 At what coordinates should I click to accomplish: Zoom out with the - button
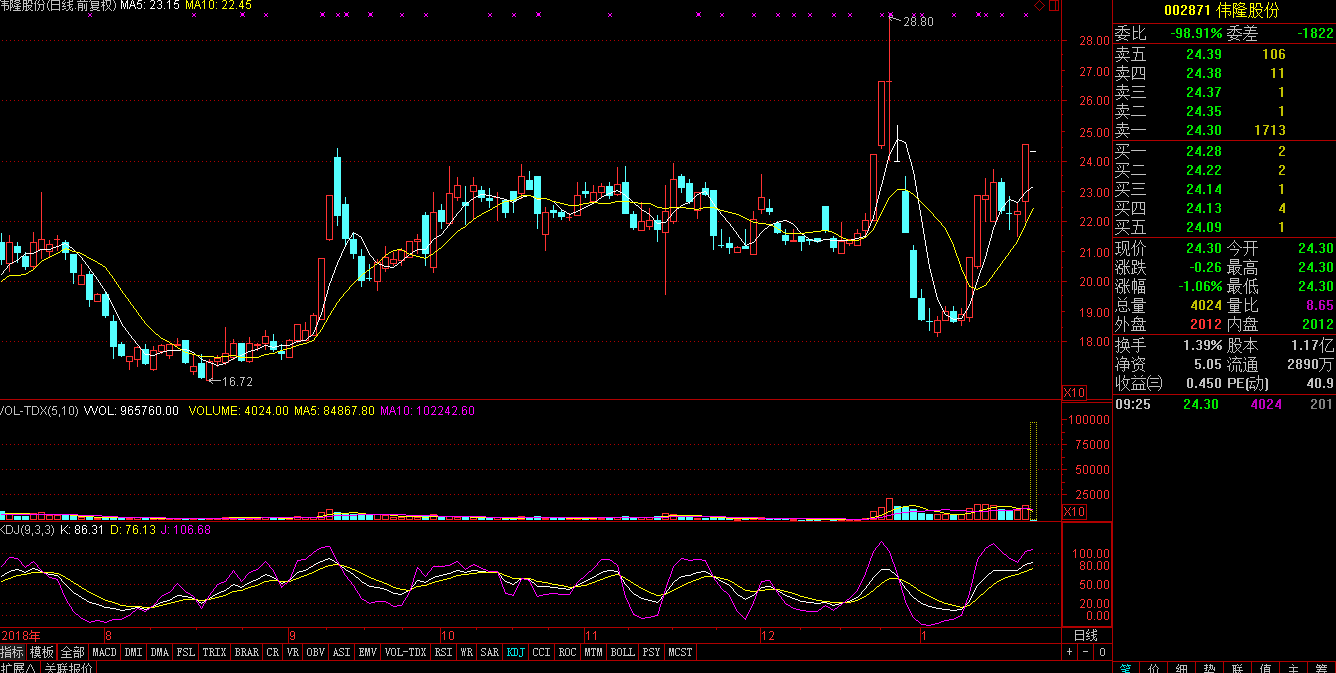[1085, 652]
